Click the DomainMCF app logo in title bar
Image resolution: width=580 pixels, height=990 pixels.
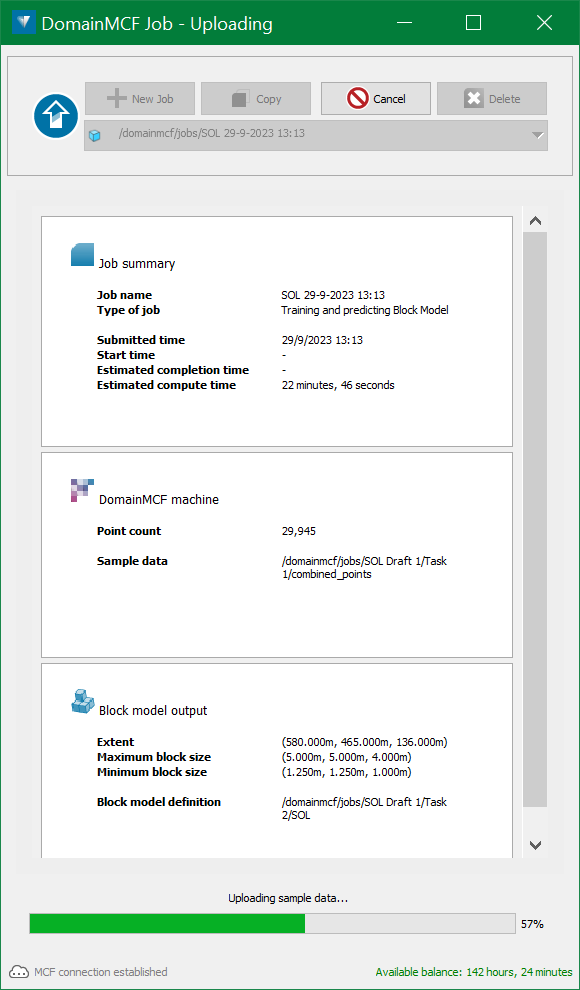pyautogui.click(x=24, y=23)
